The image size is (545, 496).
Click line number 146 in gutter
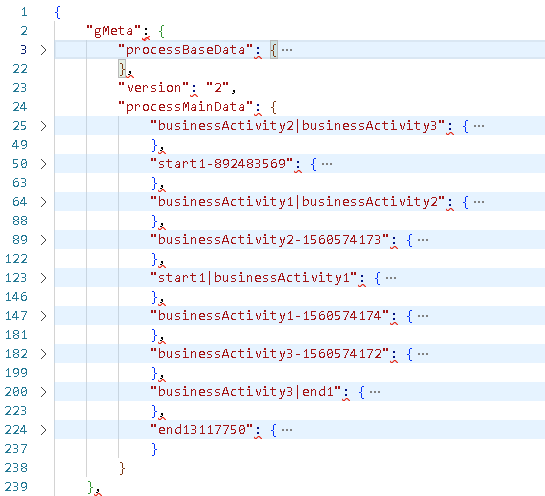(16, 297)
